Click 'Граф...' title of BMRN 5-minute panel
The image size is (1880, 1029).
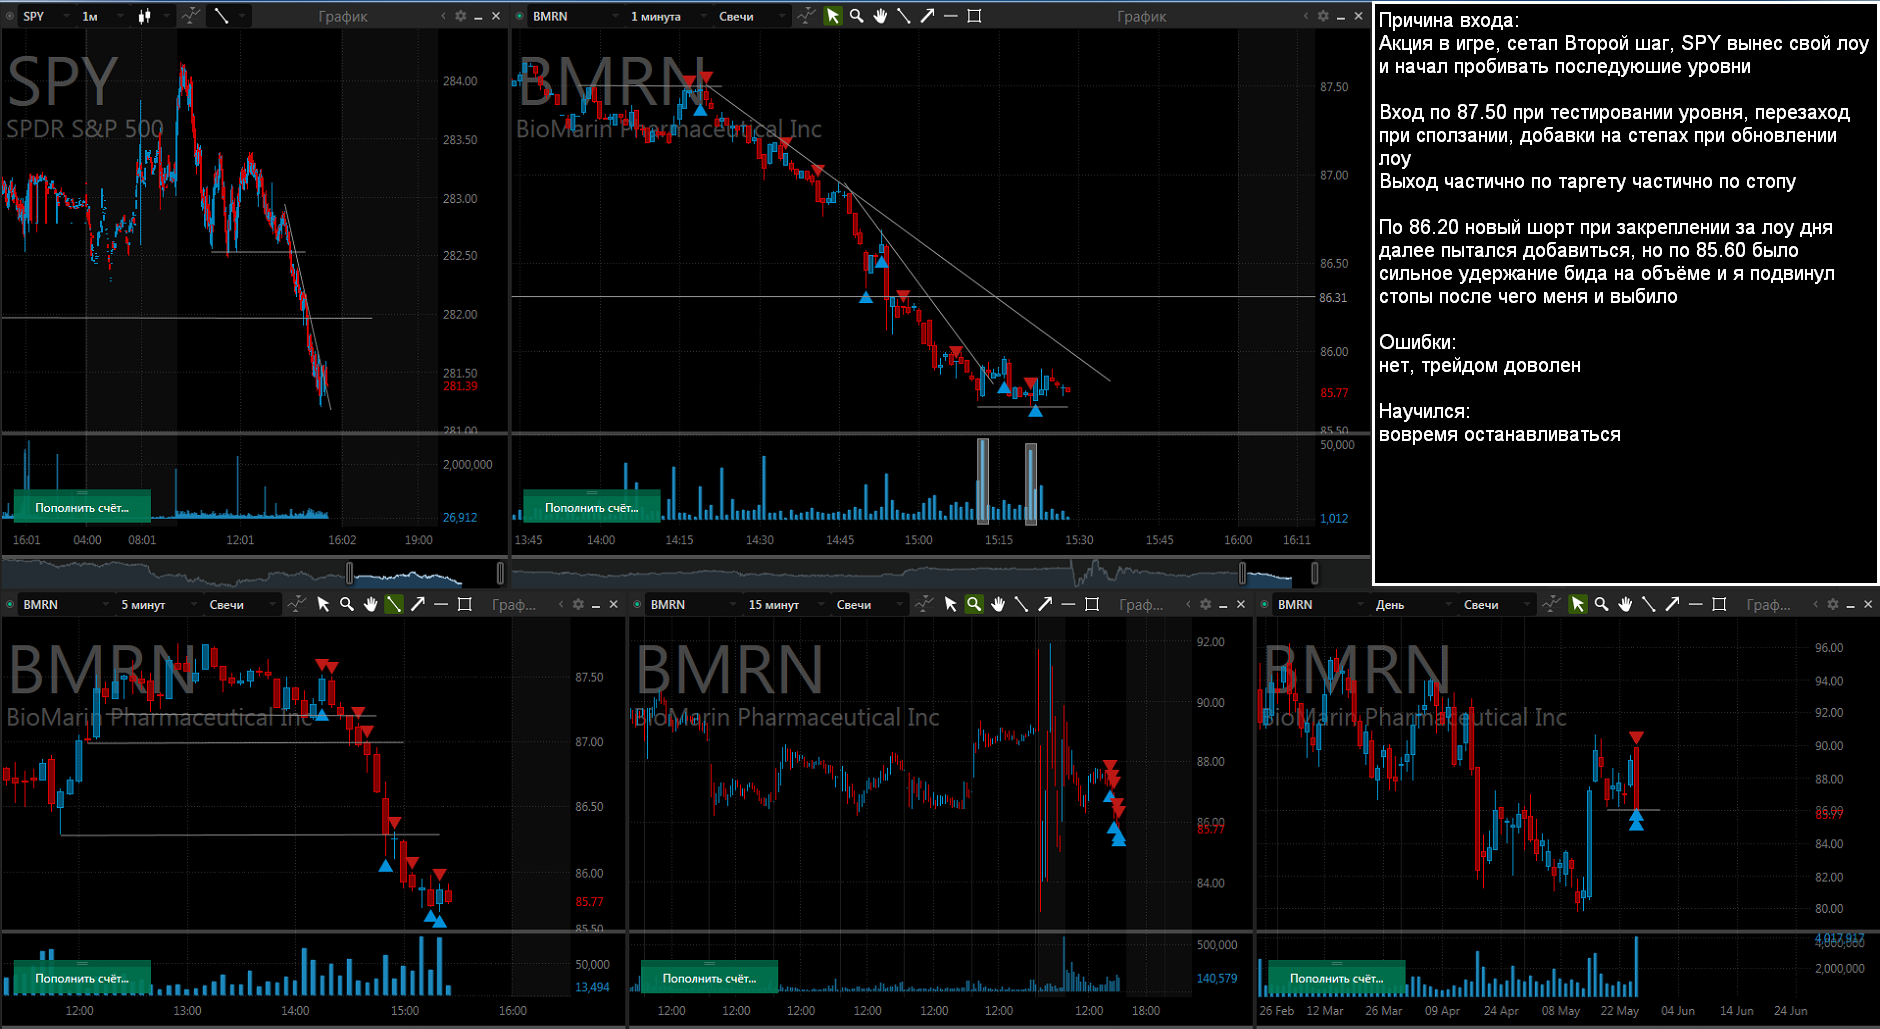point(514,604)
